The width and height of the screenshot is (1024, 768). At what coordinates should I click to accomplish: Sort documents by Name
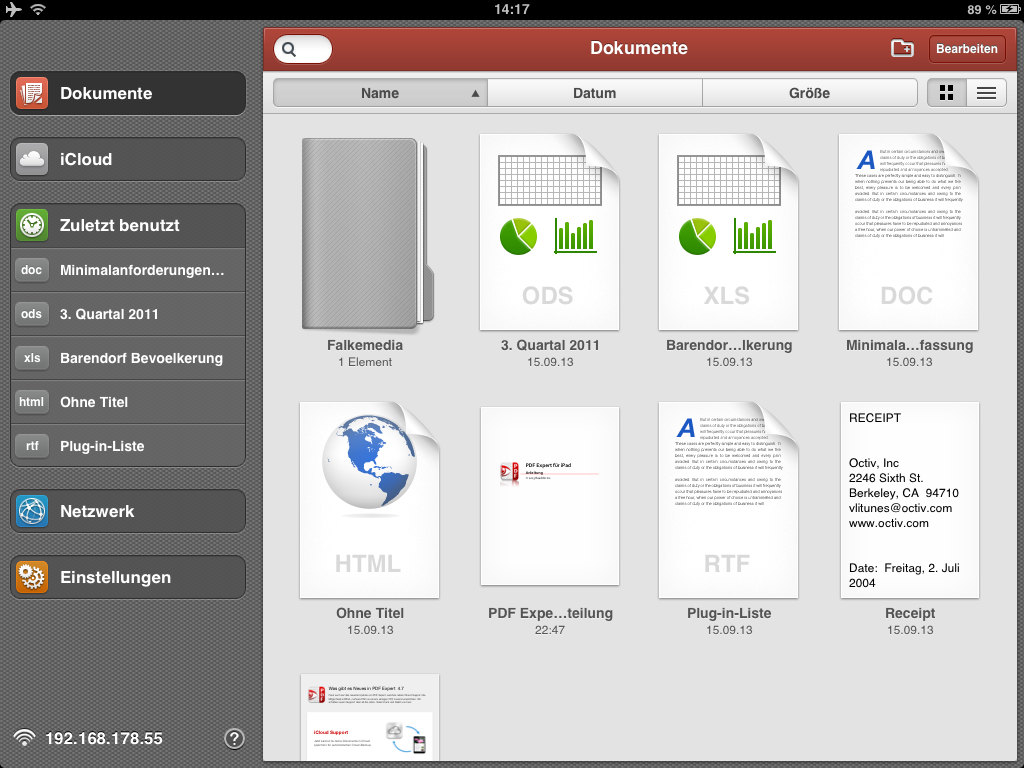click(x=380, y=93)
